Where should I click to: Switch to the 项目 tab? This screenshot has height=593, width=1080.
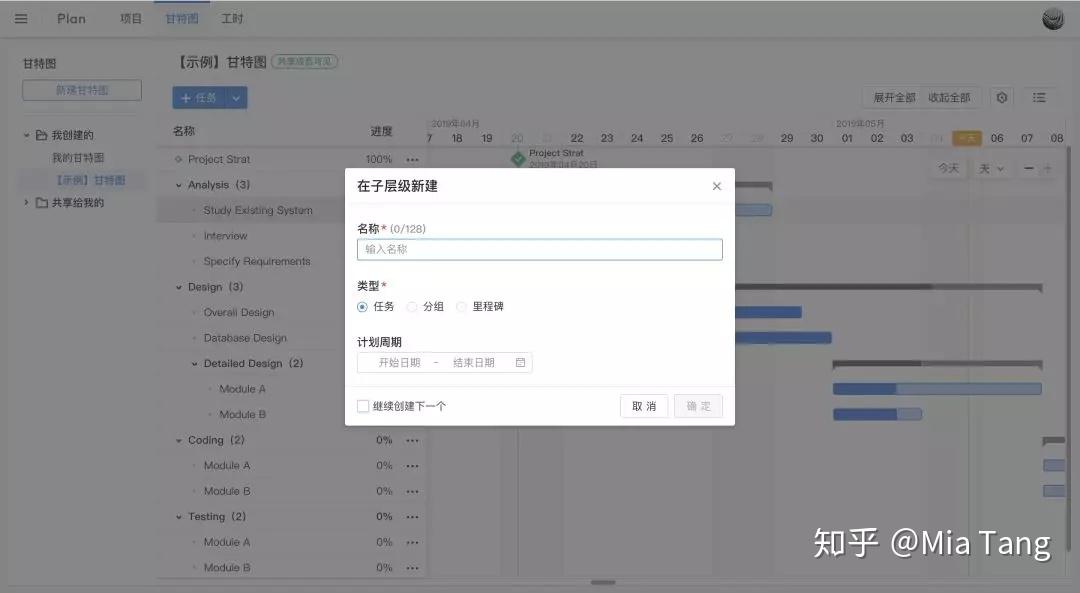point(130,17)
